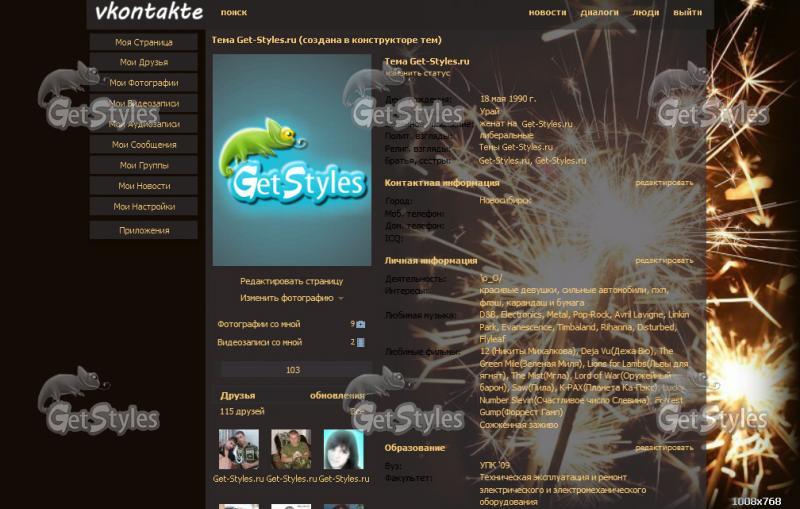Open the first friend's avatar thumbnail

238,450
